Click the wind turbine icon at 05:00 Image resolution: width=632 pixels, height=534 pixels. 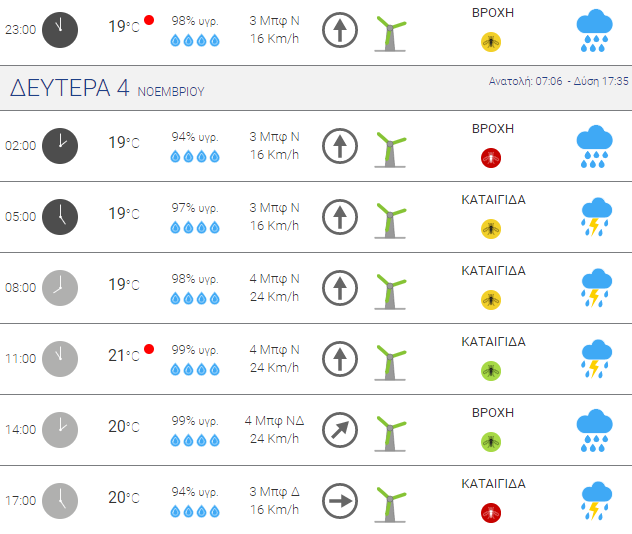tap(390, 220)
